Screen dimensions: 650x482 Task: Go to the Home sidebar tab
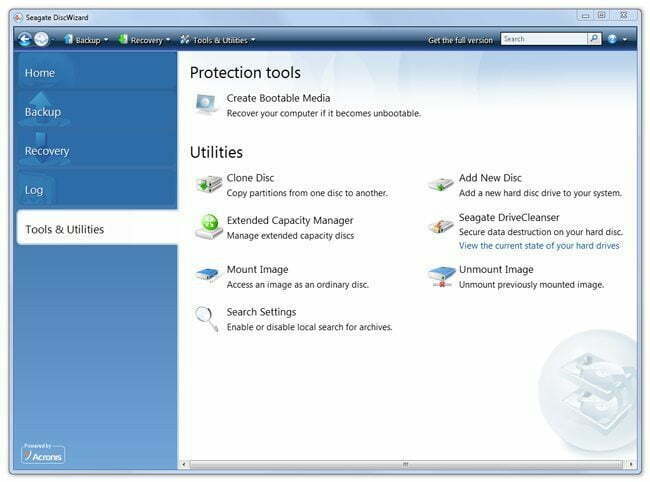pyautogui.click(x=97, y=73)
